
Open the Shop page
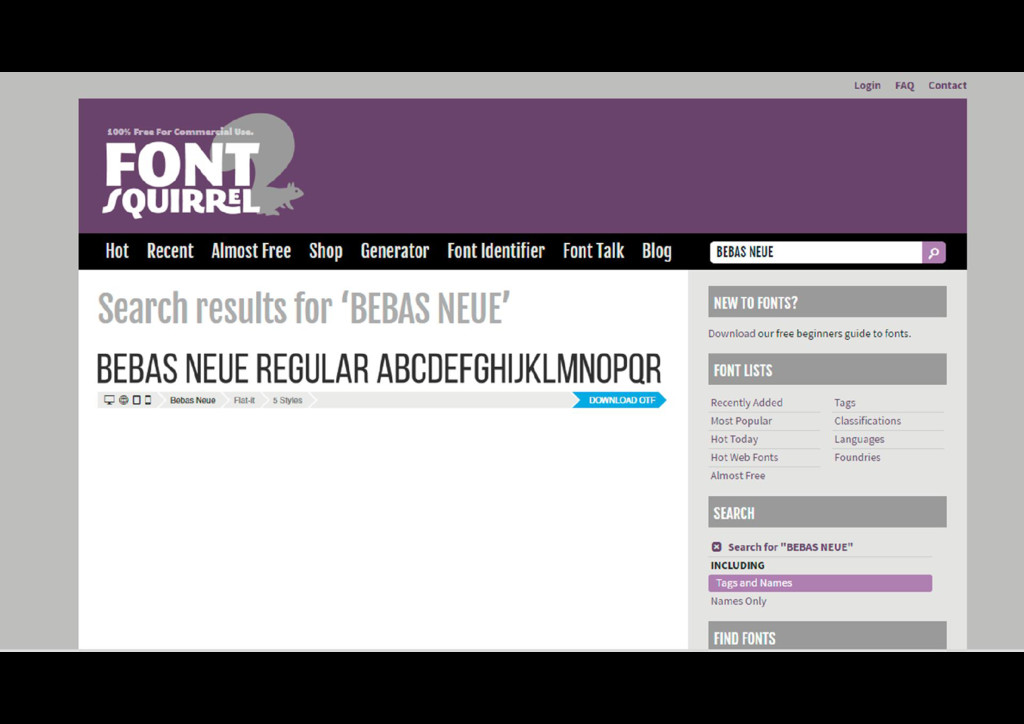point(325,251)
